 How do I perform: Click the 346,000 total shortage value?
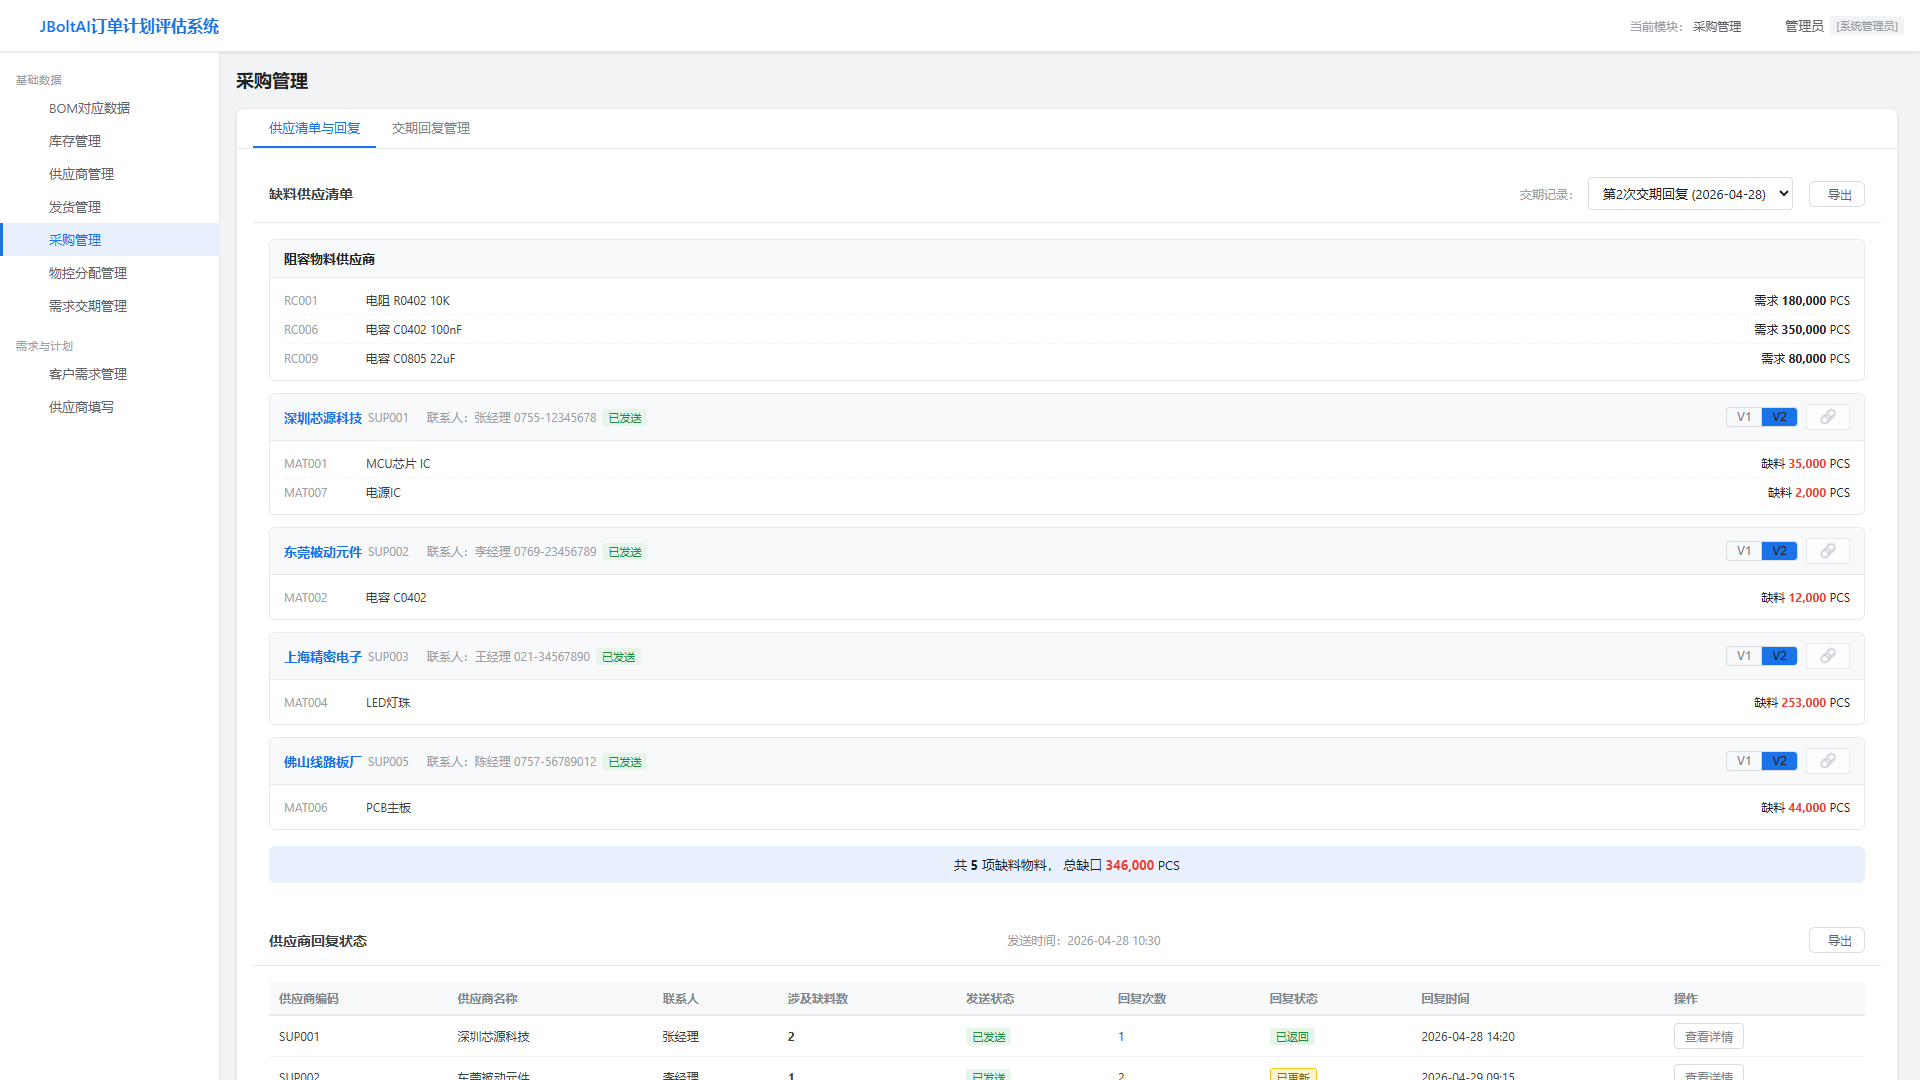[1129, 865]
